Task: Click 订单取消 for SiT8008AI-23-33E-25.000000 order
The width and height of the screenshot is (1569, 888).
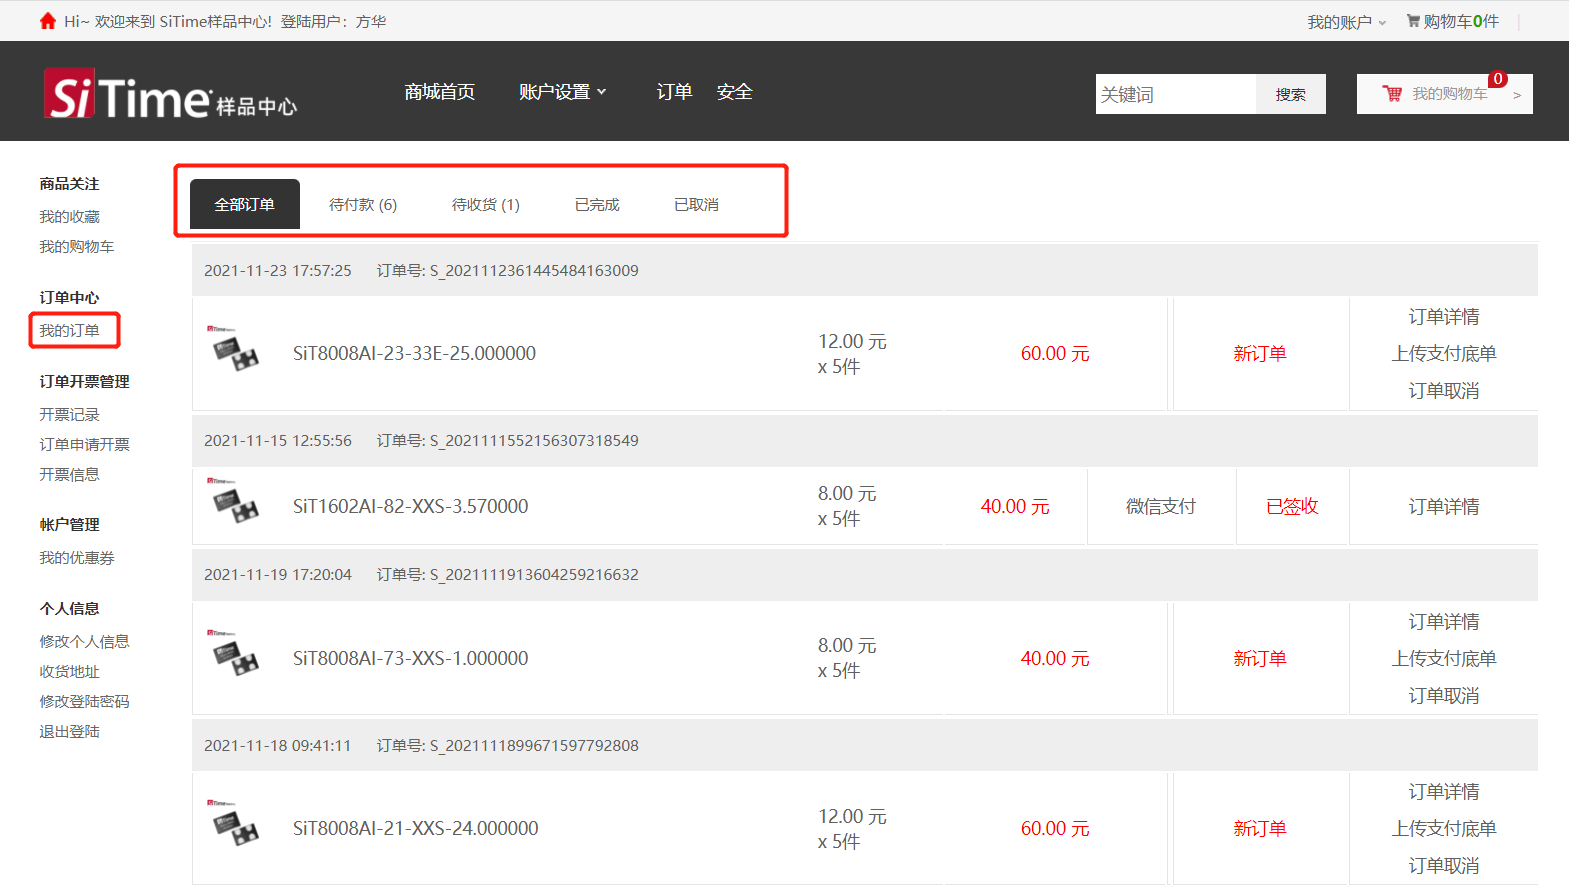Action: pyautogui.click(x=1444, y=391)
